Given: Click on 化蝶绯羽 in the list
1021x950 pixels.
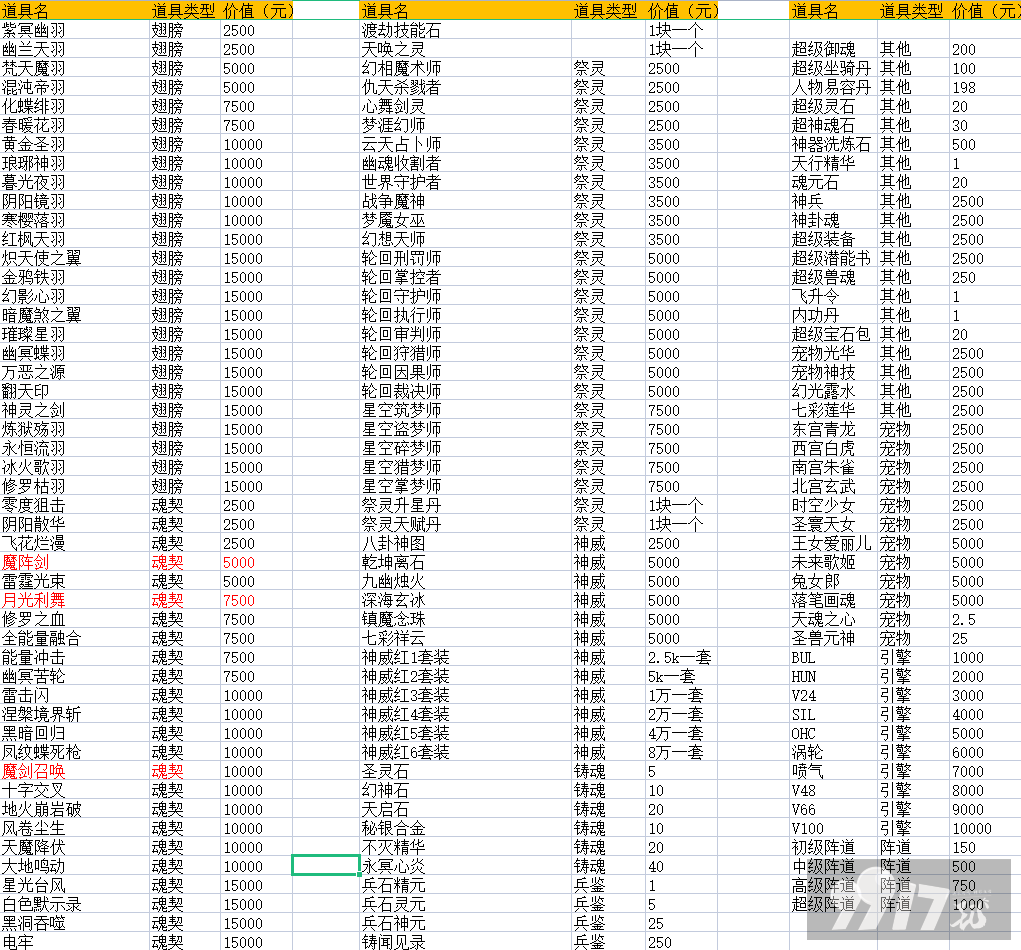Looking at the screenshot, I should pos(34,107).
